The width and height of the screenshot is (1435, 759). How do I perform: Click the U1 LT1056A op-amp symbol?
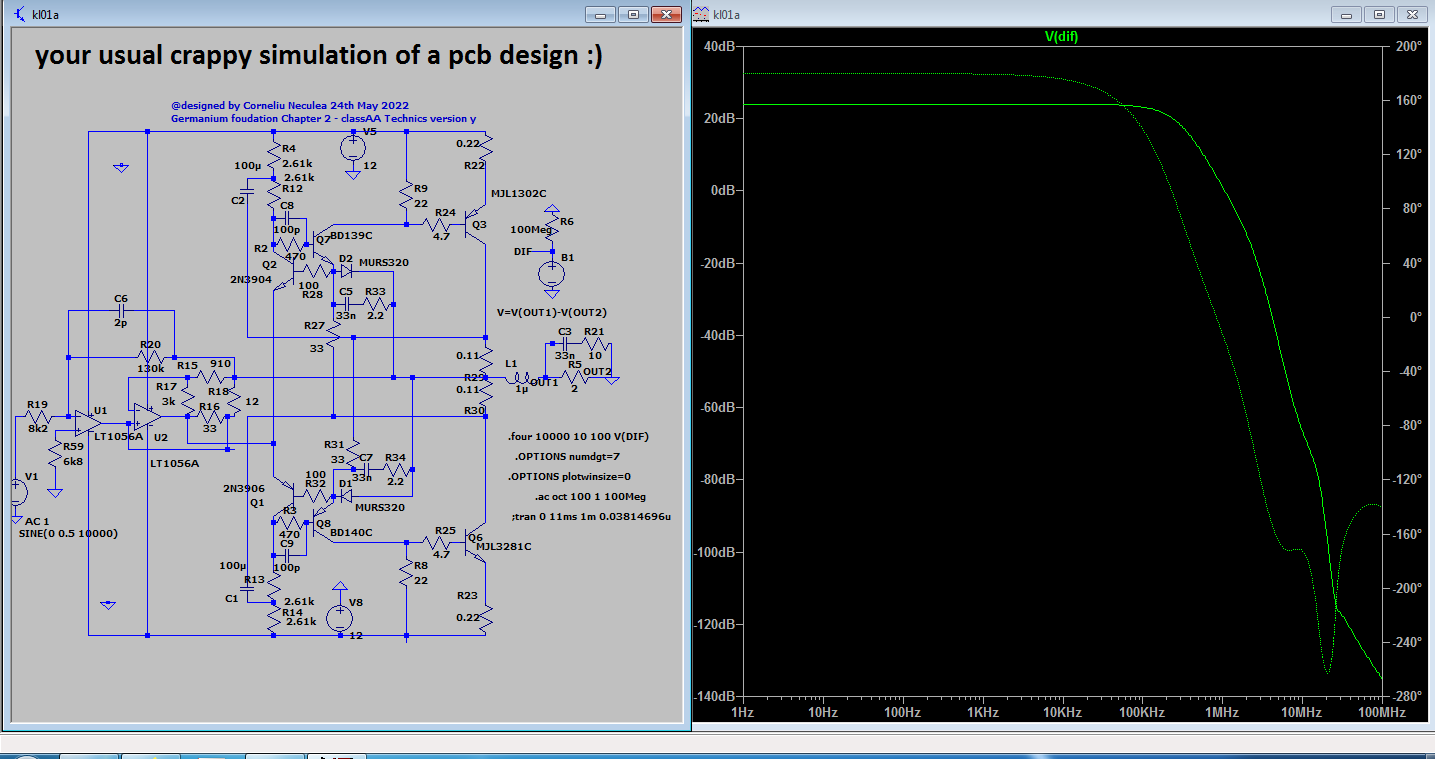point(88,422)
